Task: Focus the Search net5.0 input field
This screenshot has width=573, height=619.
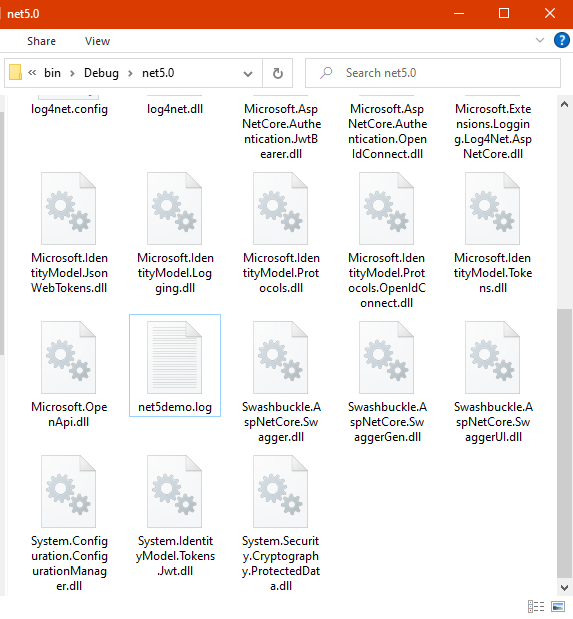Action: coord(432,73)
